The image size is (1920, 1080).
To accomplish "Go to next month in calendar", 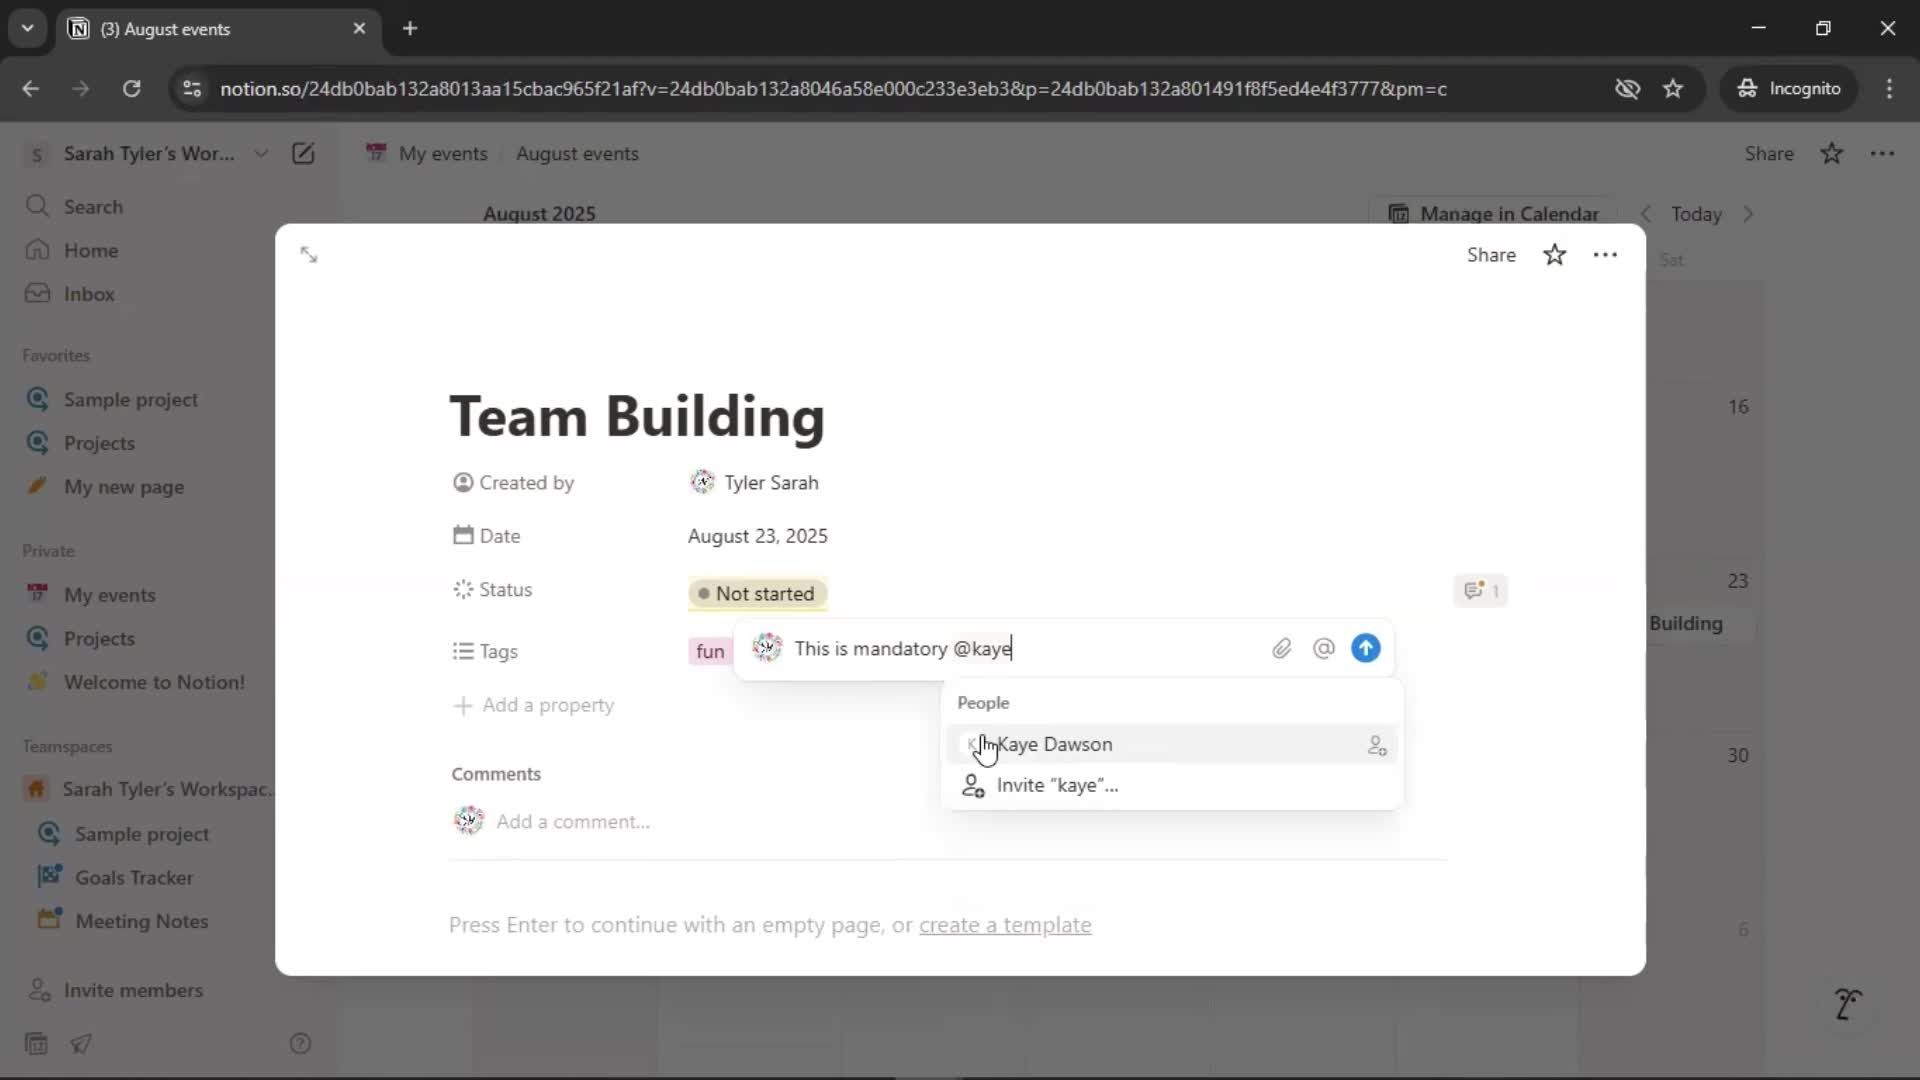I will pos(1748,214).
